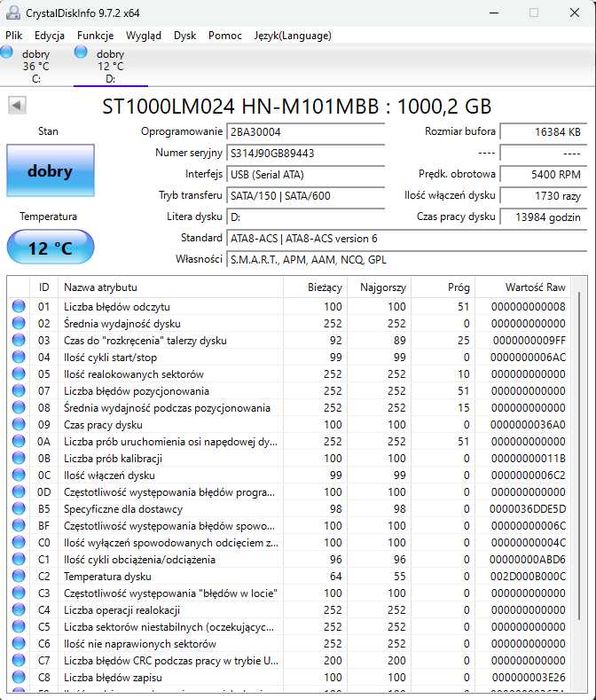
Task: Click status orb of attribute C7 row
Action: [18, 660]
